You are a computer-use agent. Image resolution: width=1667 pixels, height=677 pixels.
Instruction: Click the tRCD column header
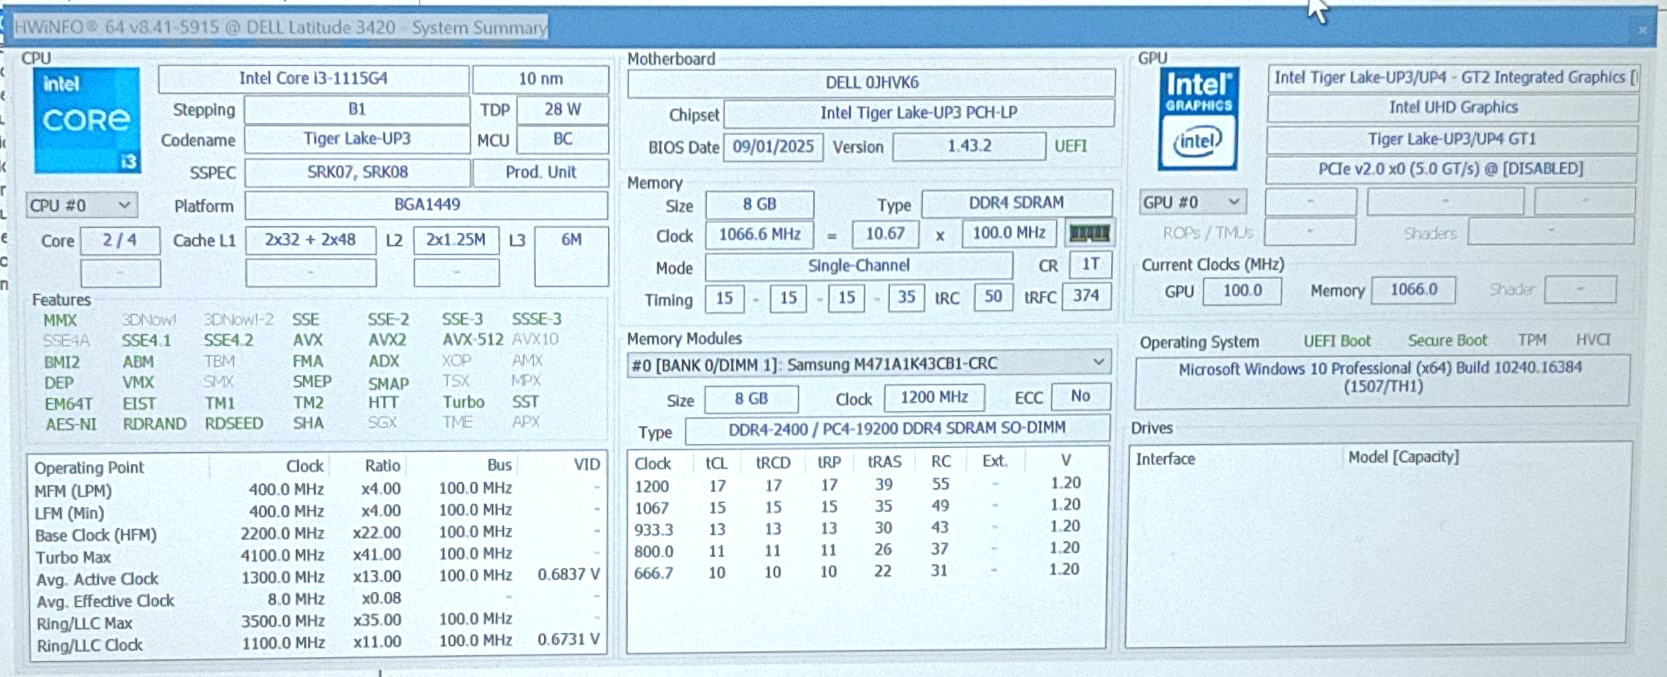[772, 462]
